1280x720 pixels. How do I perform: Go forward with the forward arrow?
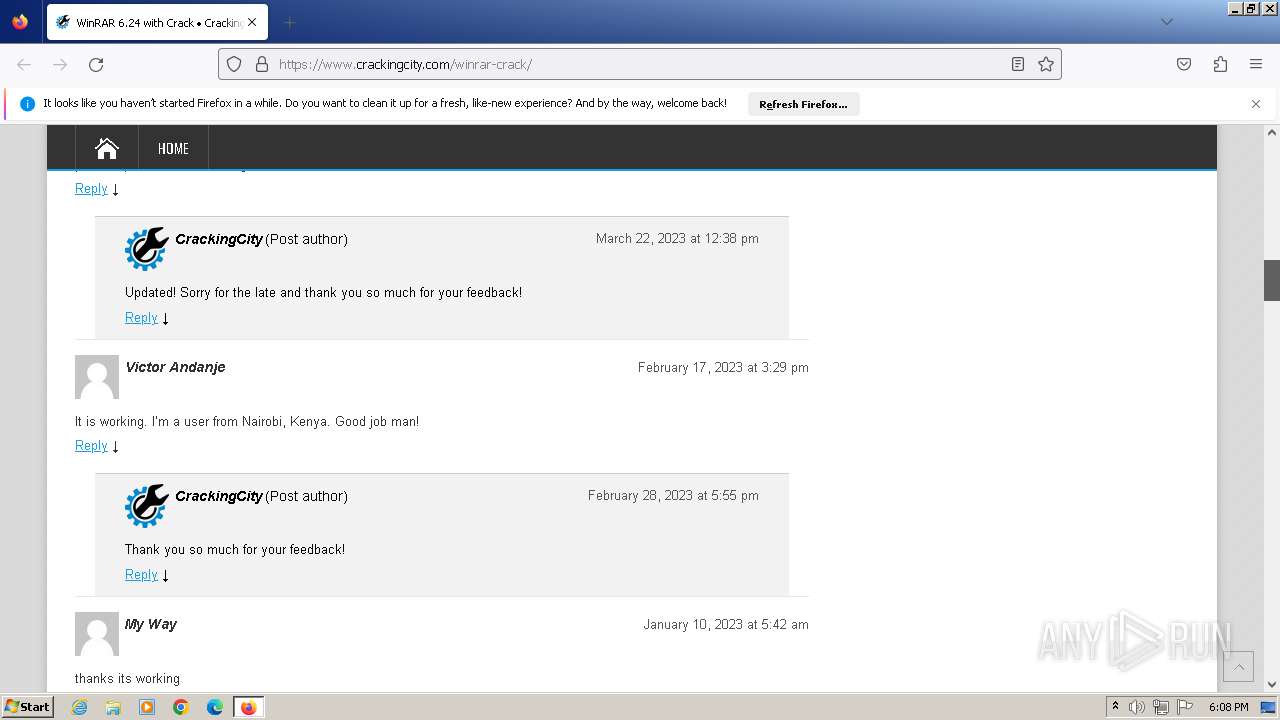point(60,64)
